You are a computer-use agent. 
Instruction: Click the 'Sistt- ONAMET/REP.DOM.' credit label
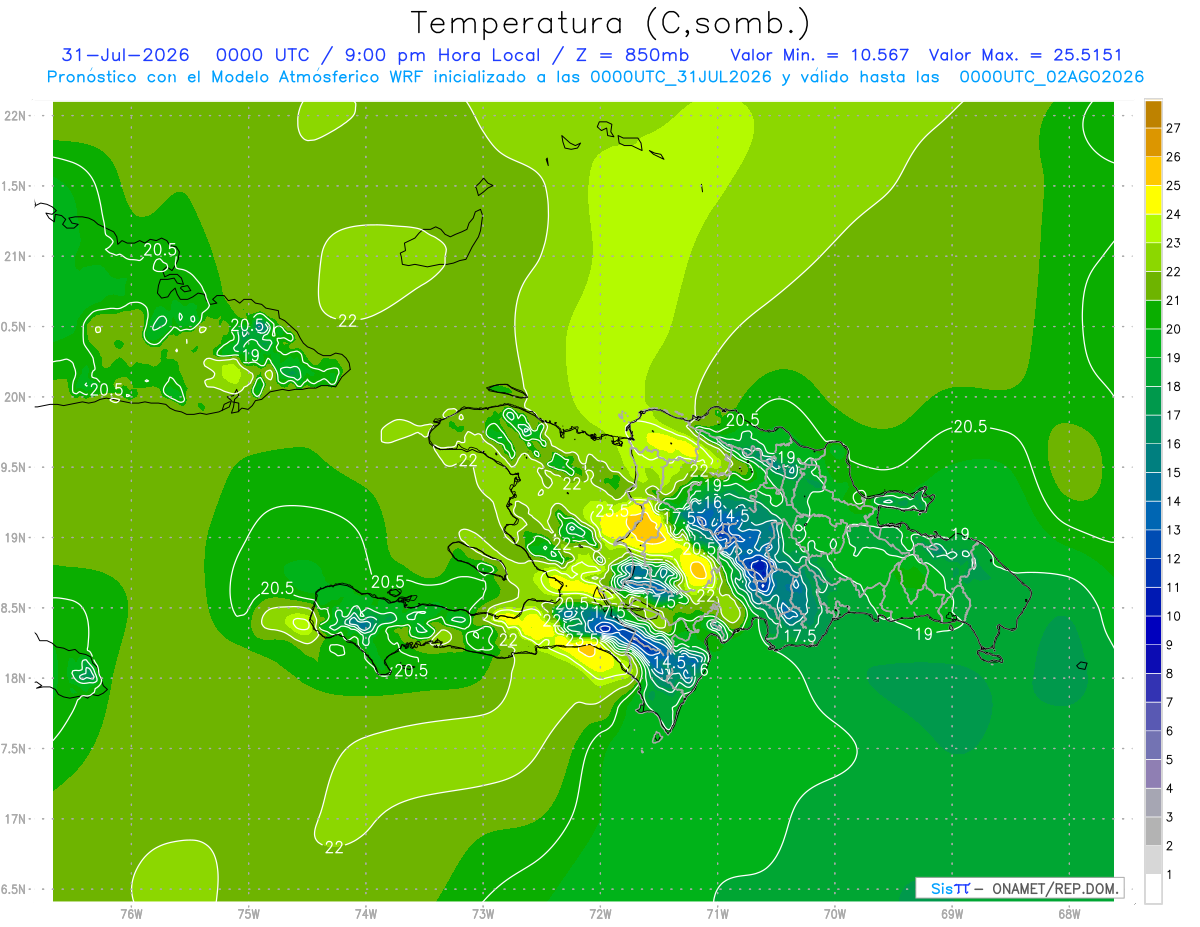tap(1019, 888)
